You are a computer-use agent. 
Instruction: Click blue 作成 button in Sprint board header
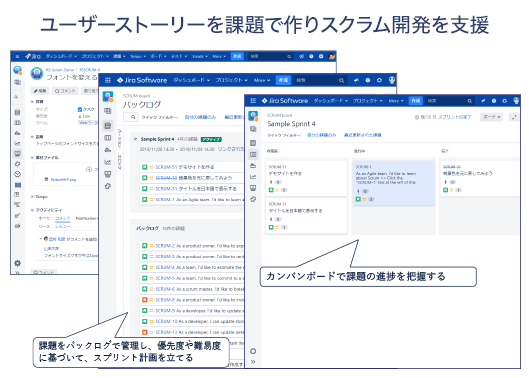click(416, 101)
